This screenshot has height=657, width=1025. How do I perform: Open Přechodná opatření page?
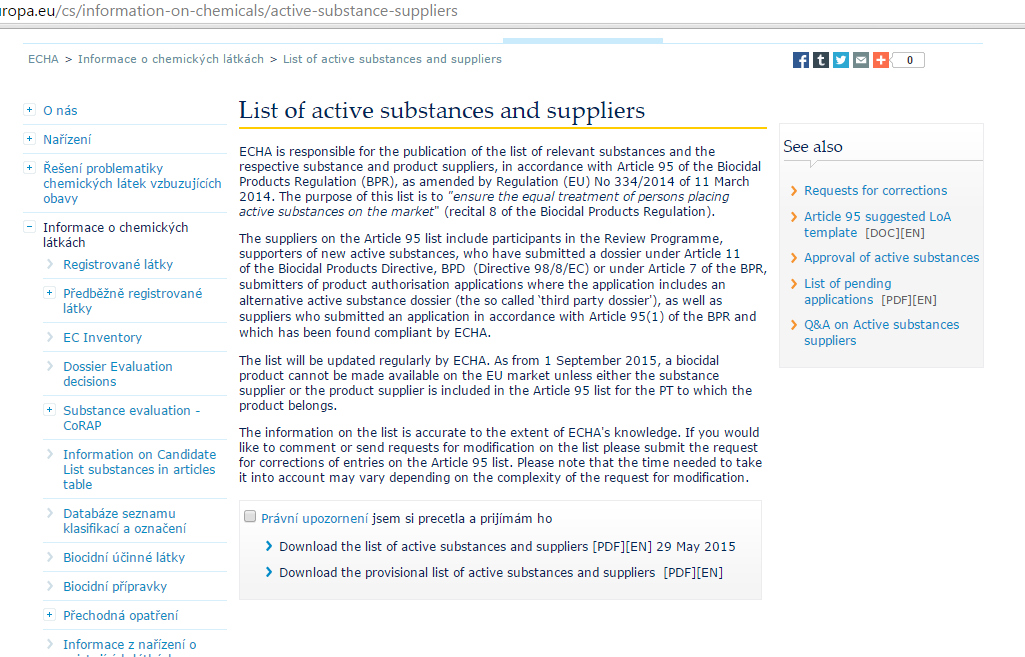121,616
